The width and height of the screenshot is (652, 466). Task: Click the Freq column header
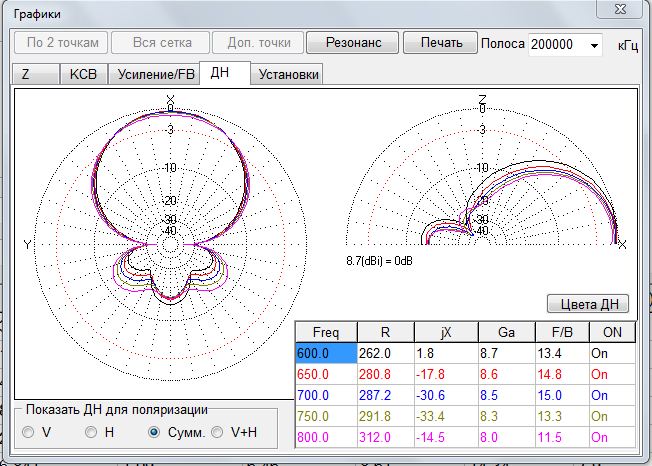(326, 331)
